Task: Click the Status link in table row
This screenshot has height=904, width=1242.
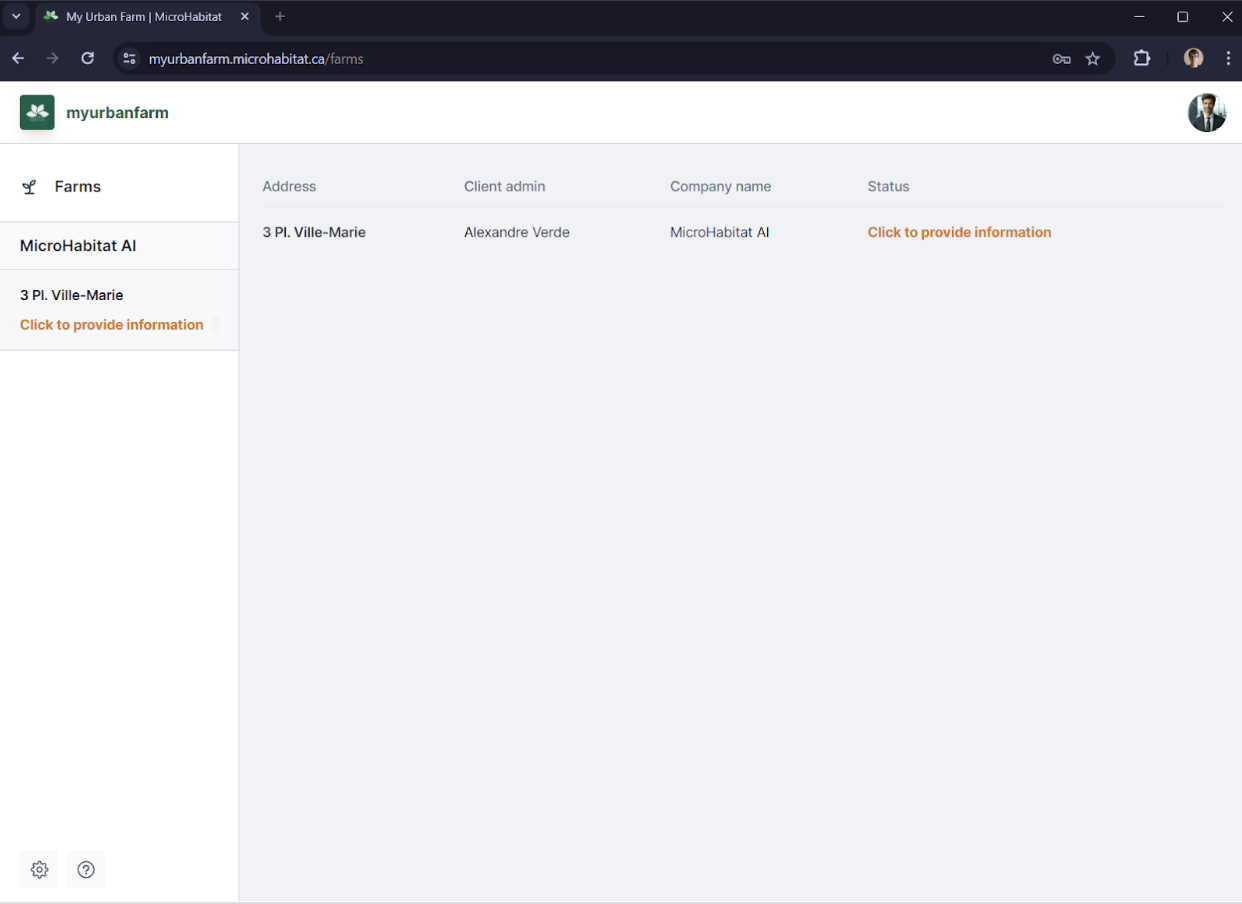Action: point(959,232)
